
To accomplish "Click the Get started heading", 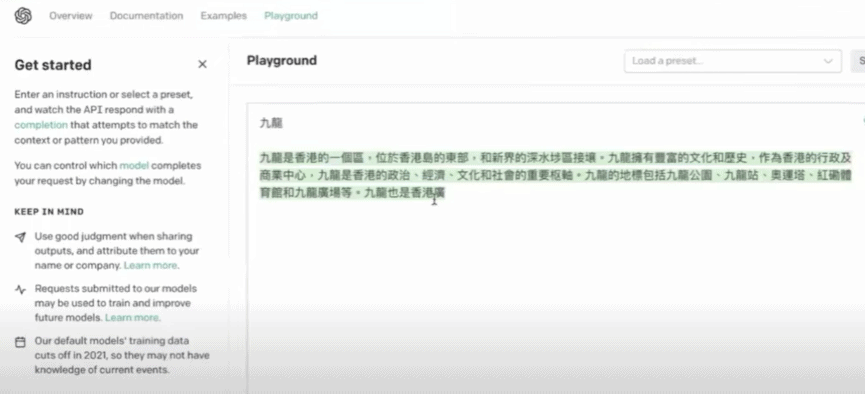I will (53, 65).
